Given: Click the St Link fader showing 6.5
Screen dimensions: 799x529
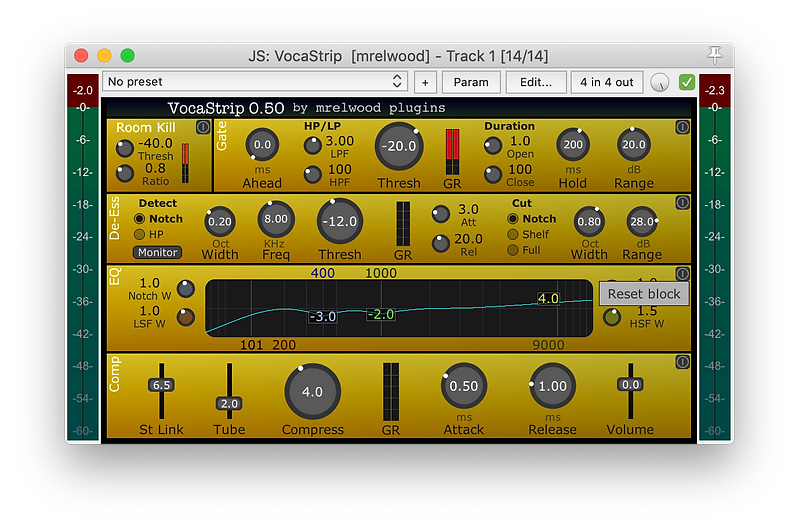Looking at the screenshot, I should (161, 385).
